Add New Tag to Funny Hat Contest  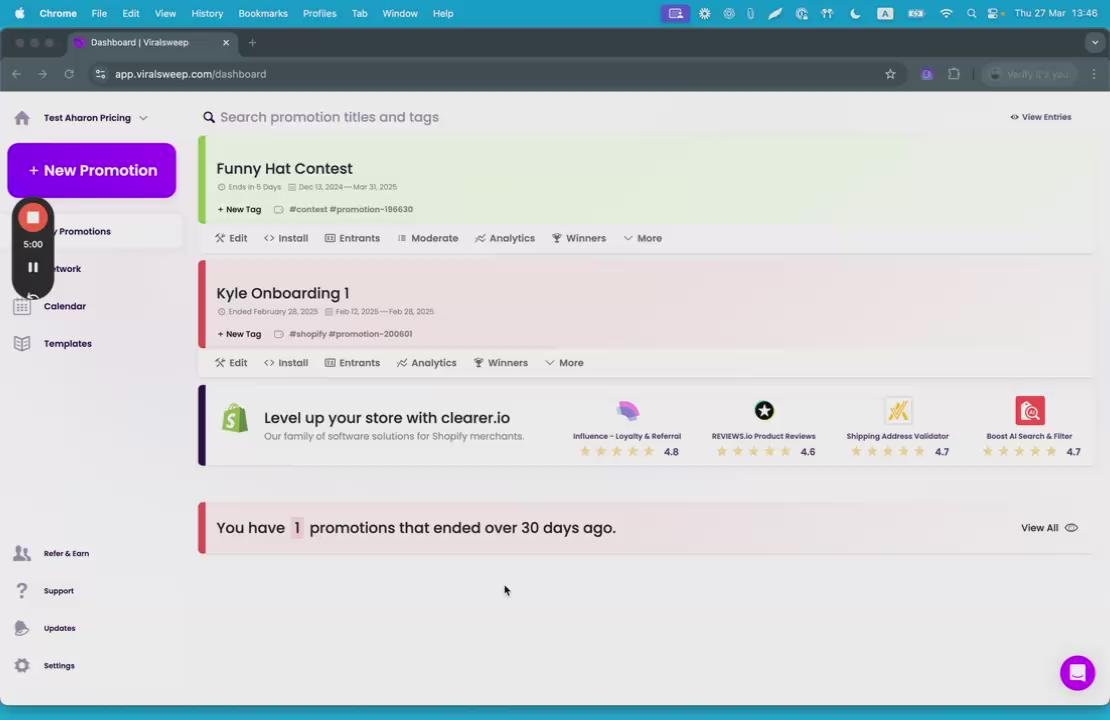point(239,210)
